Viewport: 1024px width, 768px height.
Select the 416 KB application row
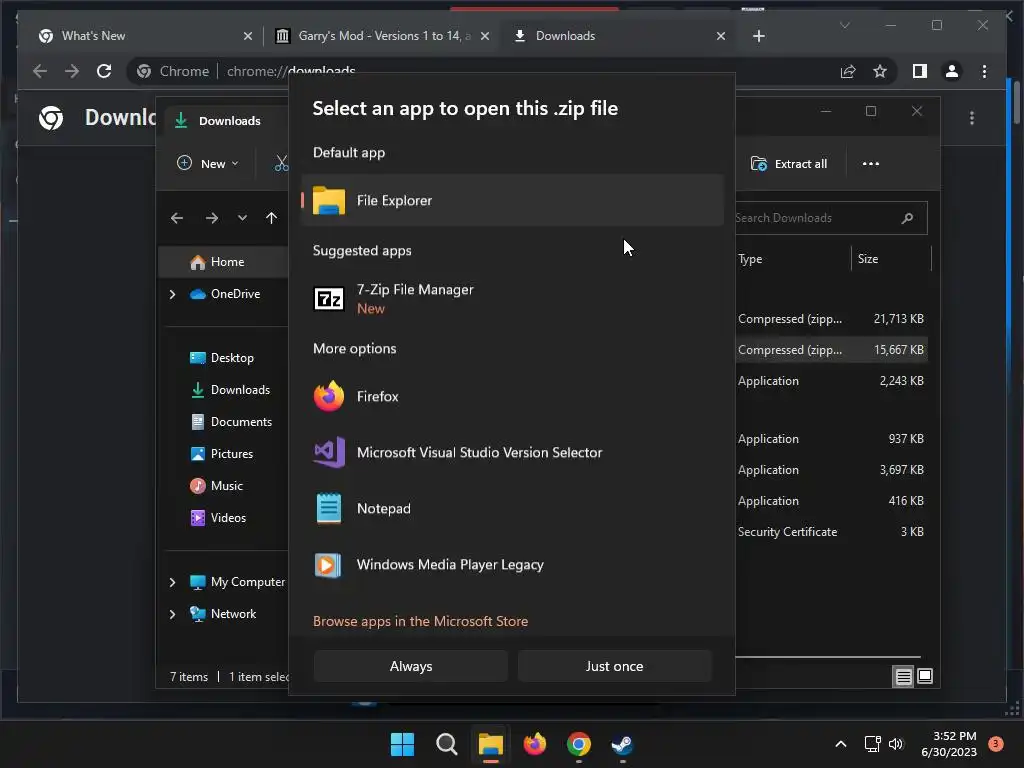[831, 501]
